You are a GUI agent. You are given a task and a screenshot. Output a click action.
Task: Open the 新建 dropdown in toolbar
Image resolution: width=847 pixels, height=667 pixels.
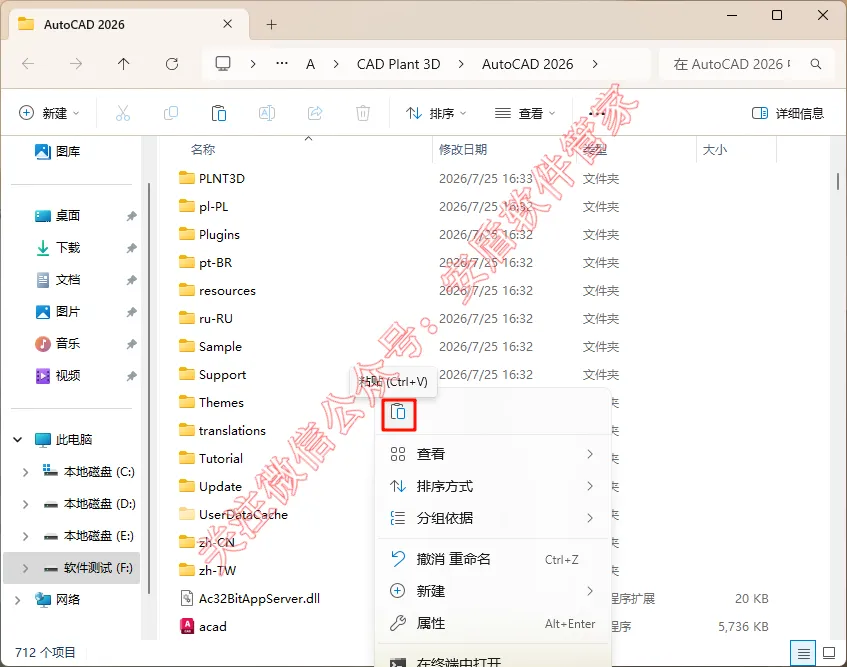(x=49, y=113)
